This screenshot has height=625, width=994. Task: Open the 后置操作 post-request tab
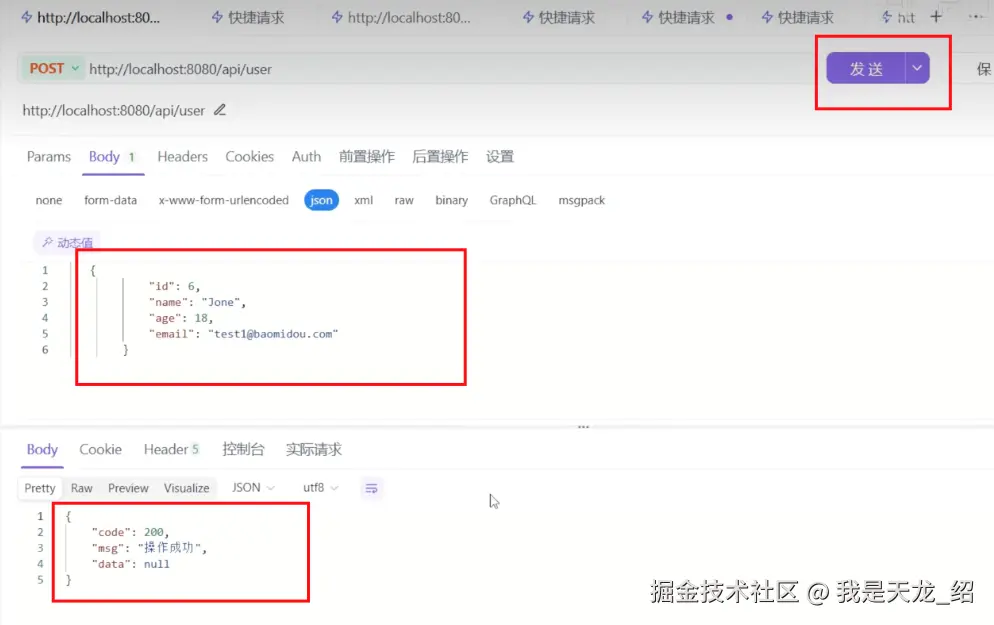click(x=440, y=157)
